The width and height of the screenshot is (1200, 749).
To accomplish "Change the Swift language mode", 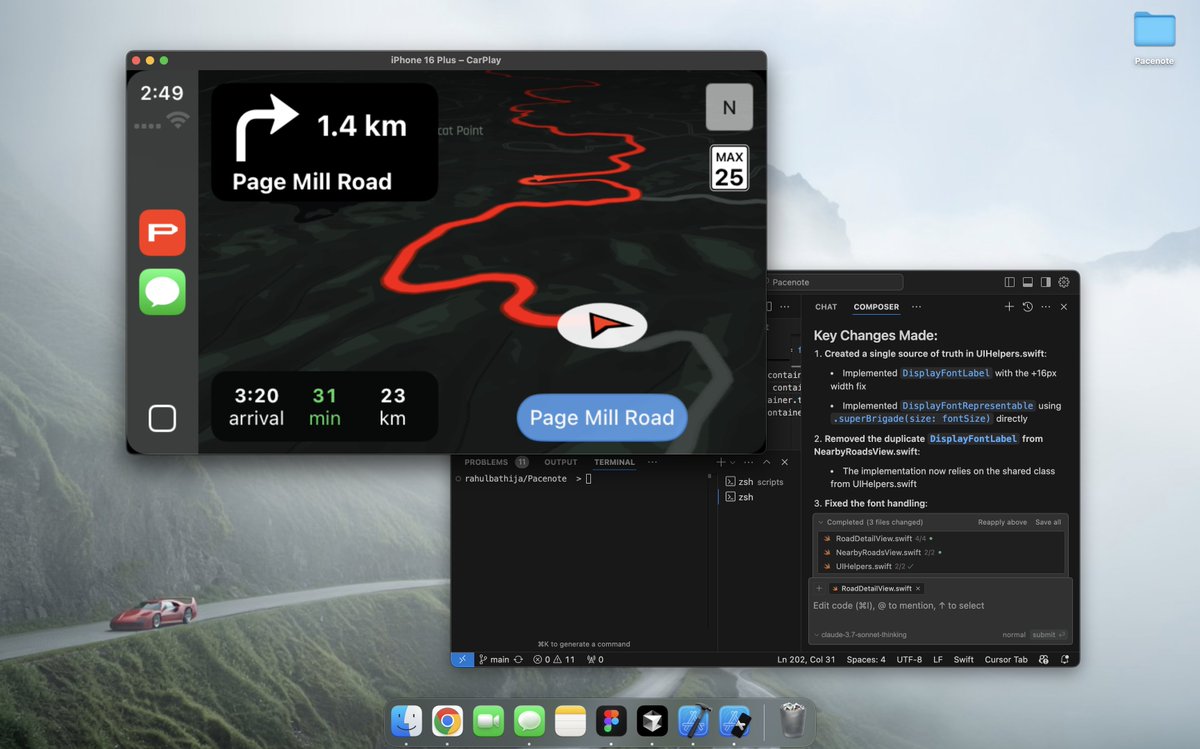I will pyautogui.click(x=964, y=659).
